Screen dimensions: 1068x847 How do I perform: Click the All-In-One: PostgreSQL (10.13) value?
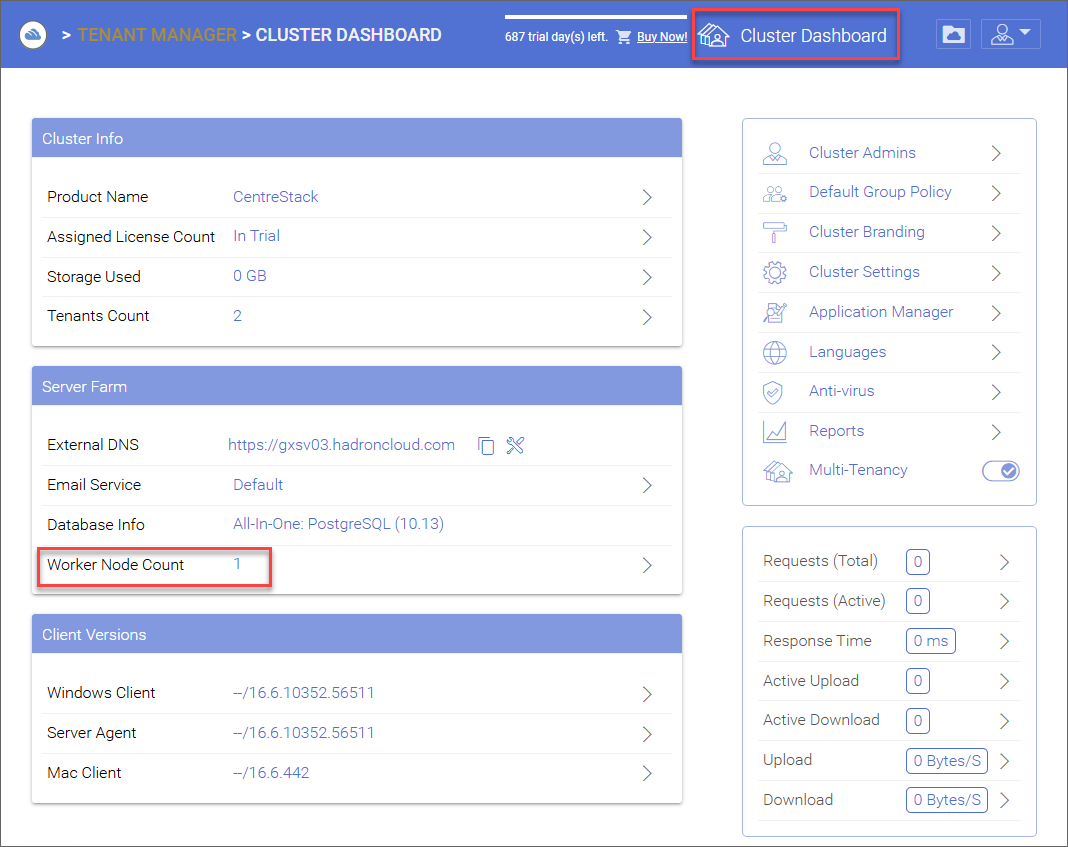338,524
